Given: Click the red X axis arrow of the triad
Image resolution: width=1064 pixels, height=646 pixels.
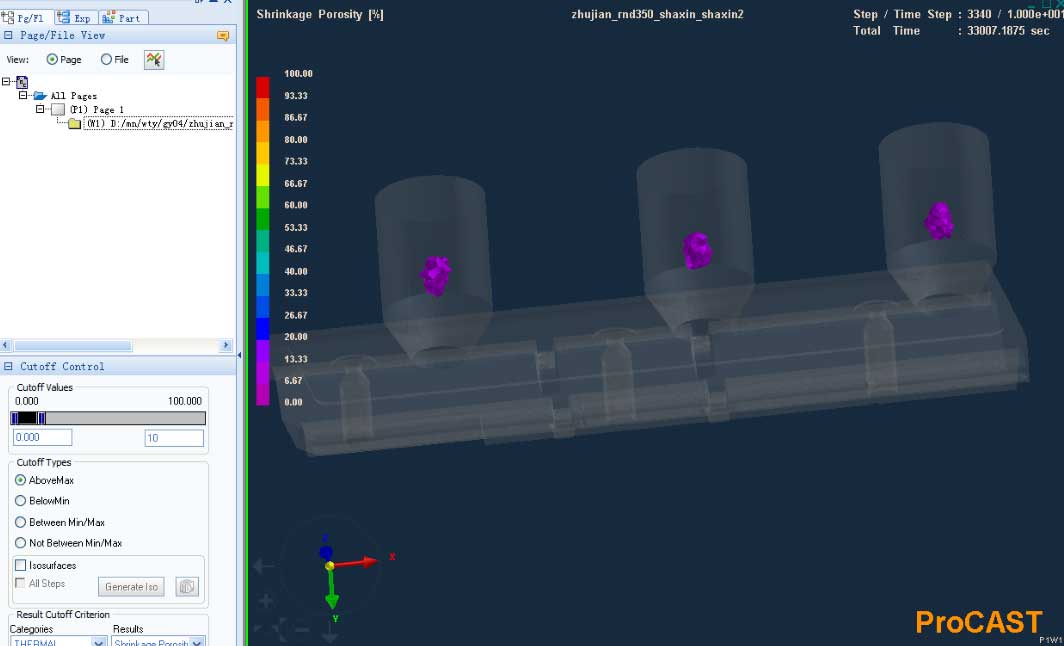Looking at the screenshot, I should click(x=358, y=562).
